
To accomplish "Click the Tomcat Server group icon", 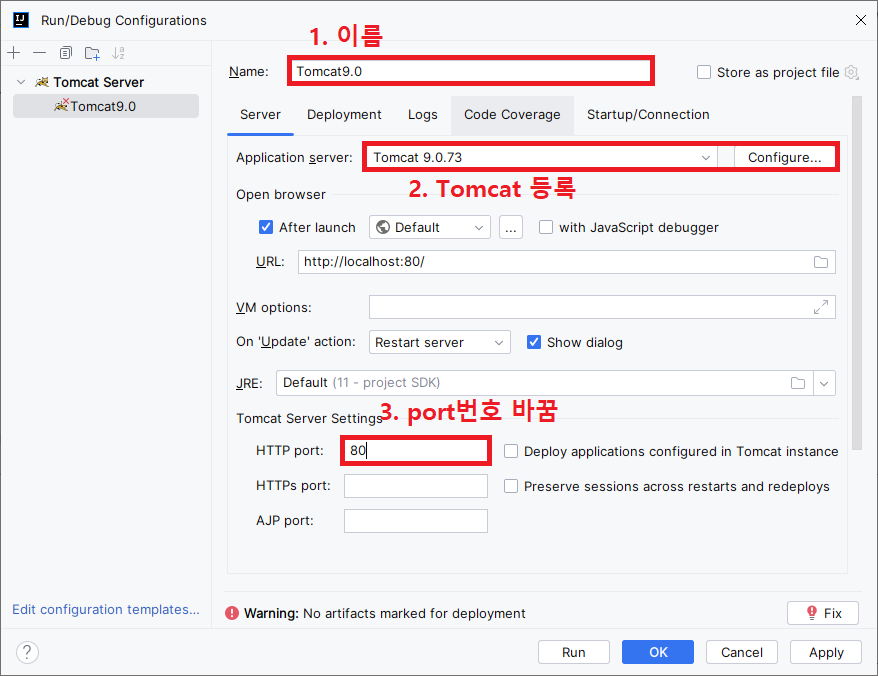I will tap(42, 82).
